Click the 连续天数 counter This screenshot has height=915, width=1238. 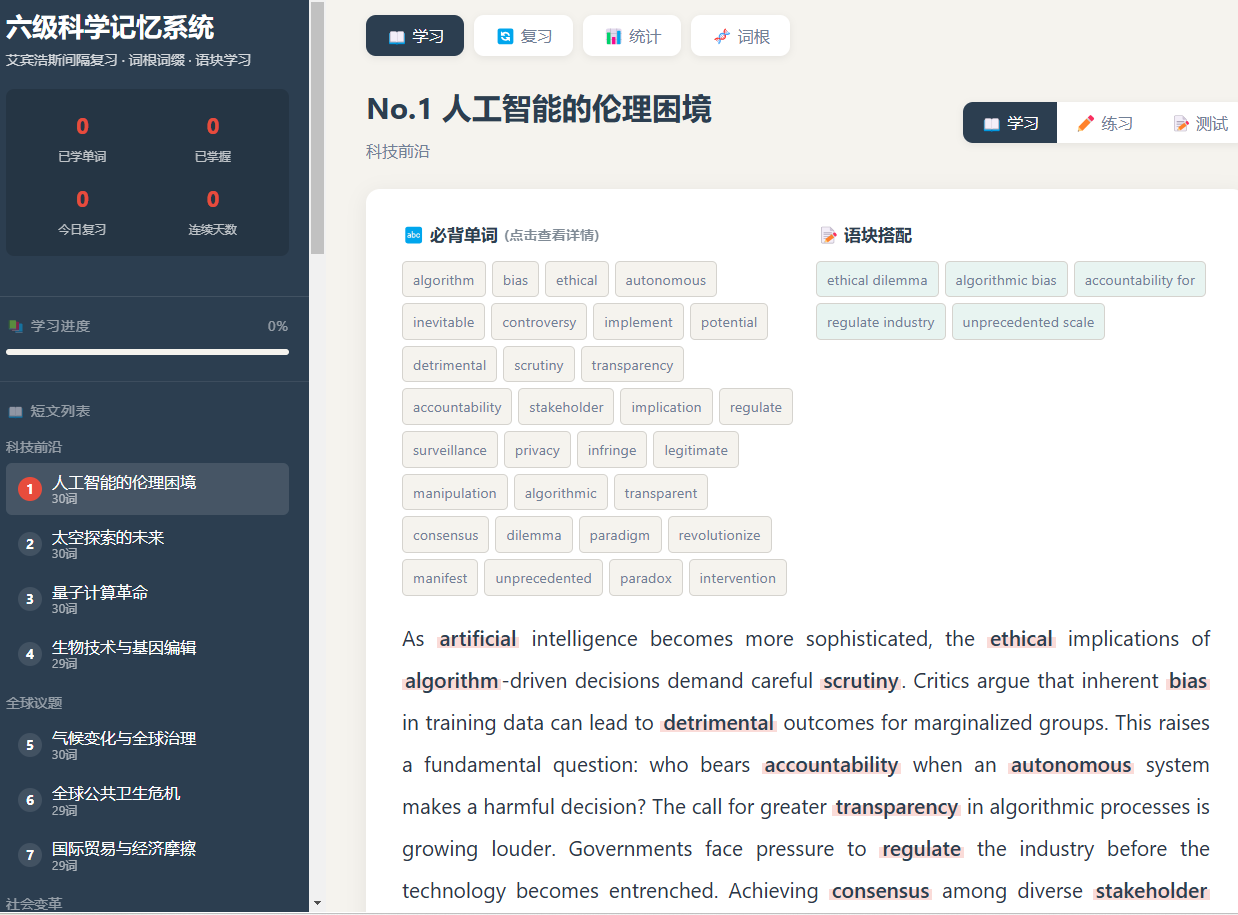213,212
